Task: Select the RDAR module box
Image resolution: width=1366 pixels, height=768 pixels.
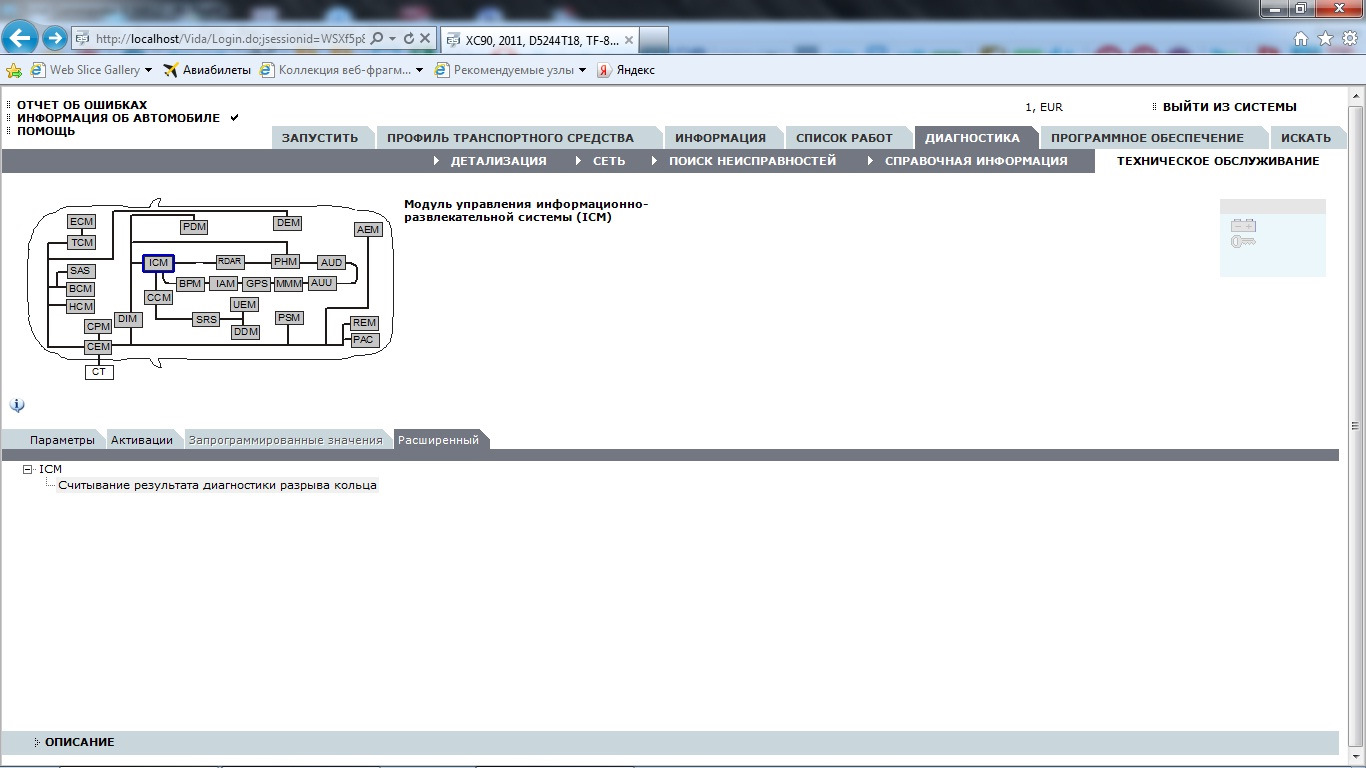Action: point(230,262)
